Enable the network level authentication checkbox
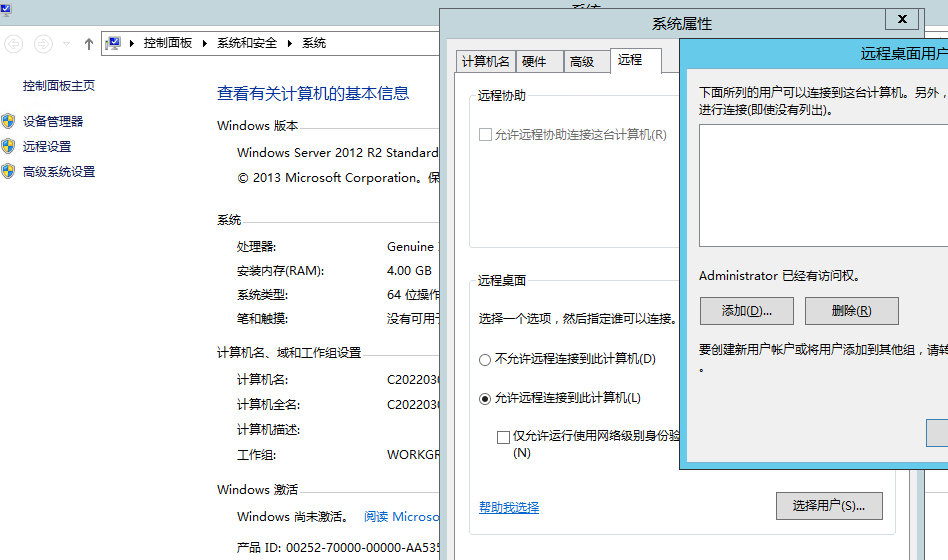The width and height of the screenshot is (948, 560). 503,437
